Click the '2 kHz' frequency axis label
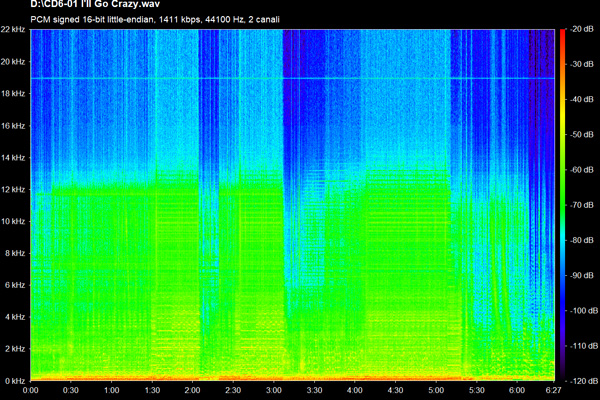The width and height of the screenshot is (600, 400). (15, 349)
